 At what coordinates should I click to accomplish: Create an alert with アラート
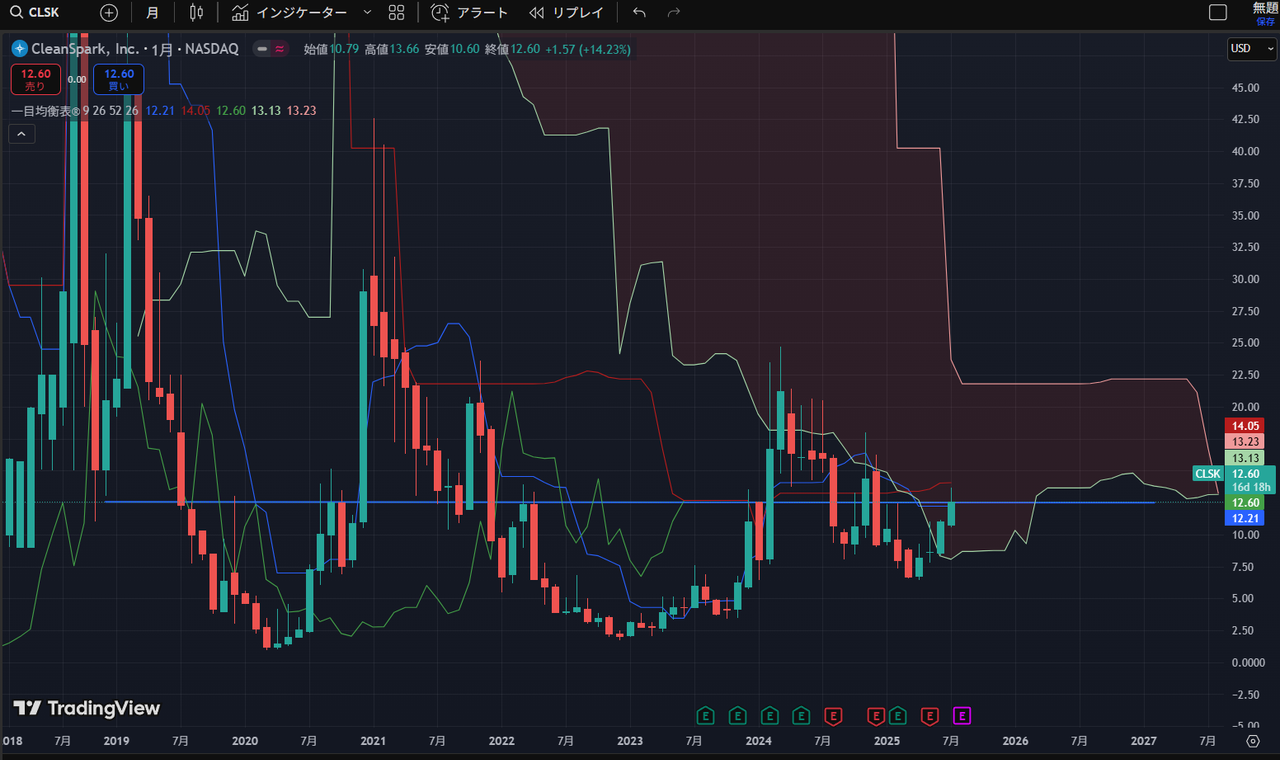(470, 13)
